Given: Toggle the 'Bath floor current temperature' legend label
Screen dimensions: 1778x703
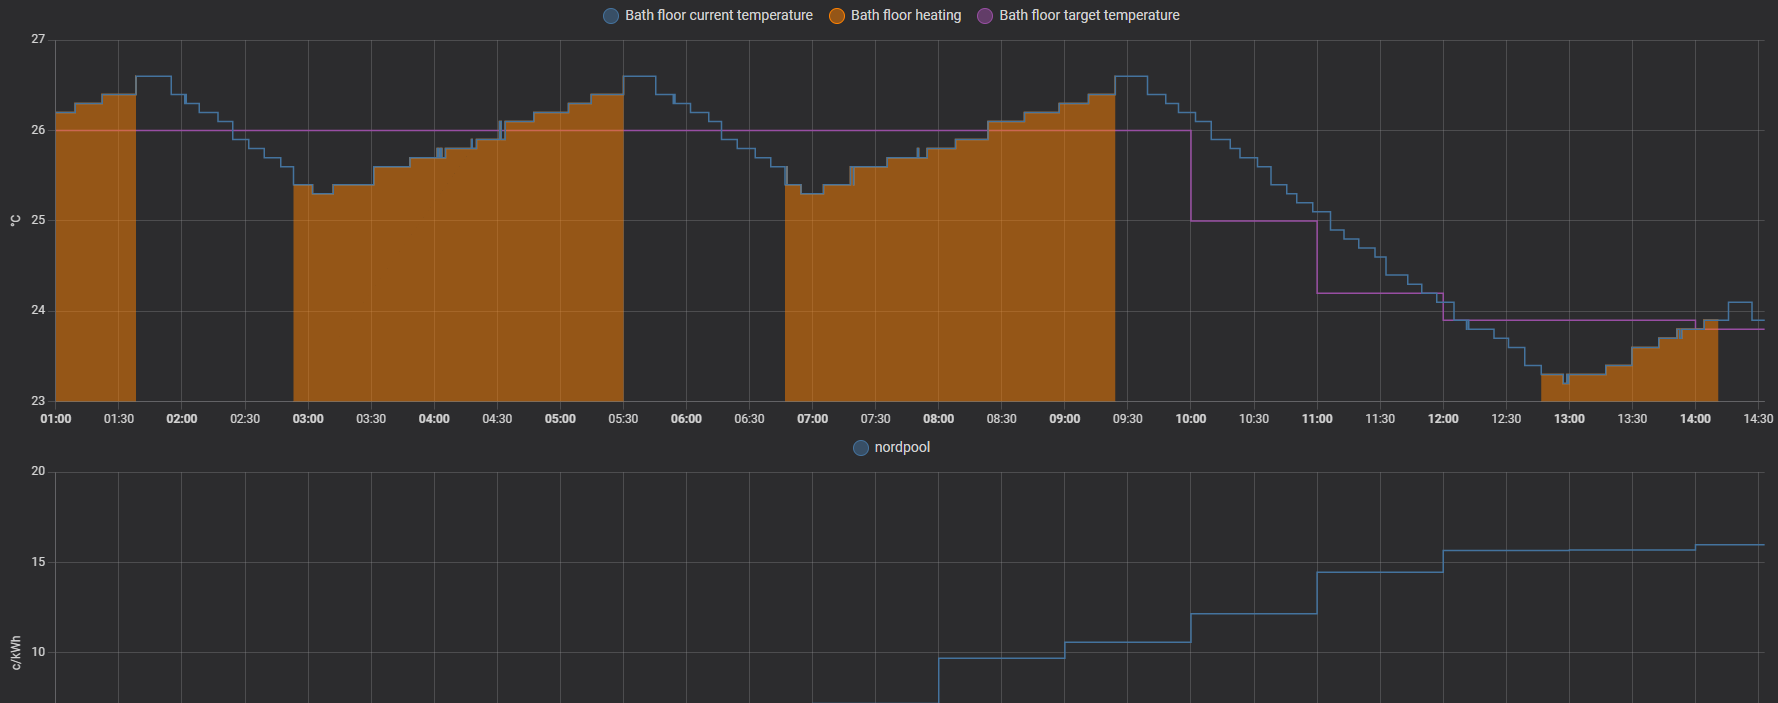Looking at the screenshot, I should [x=718, y=16].
